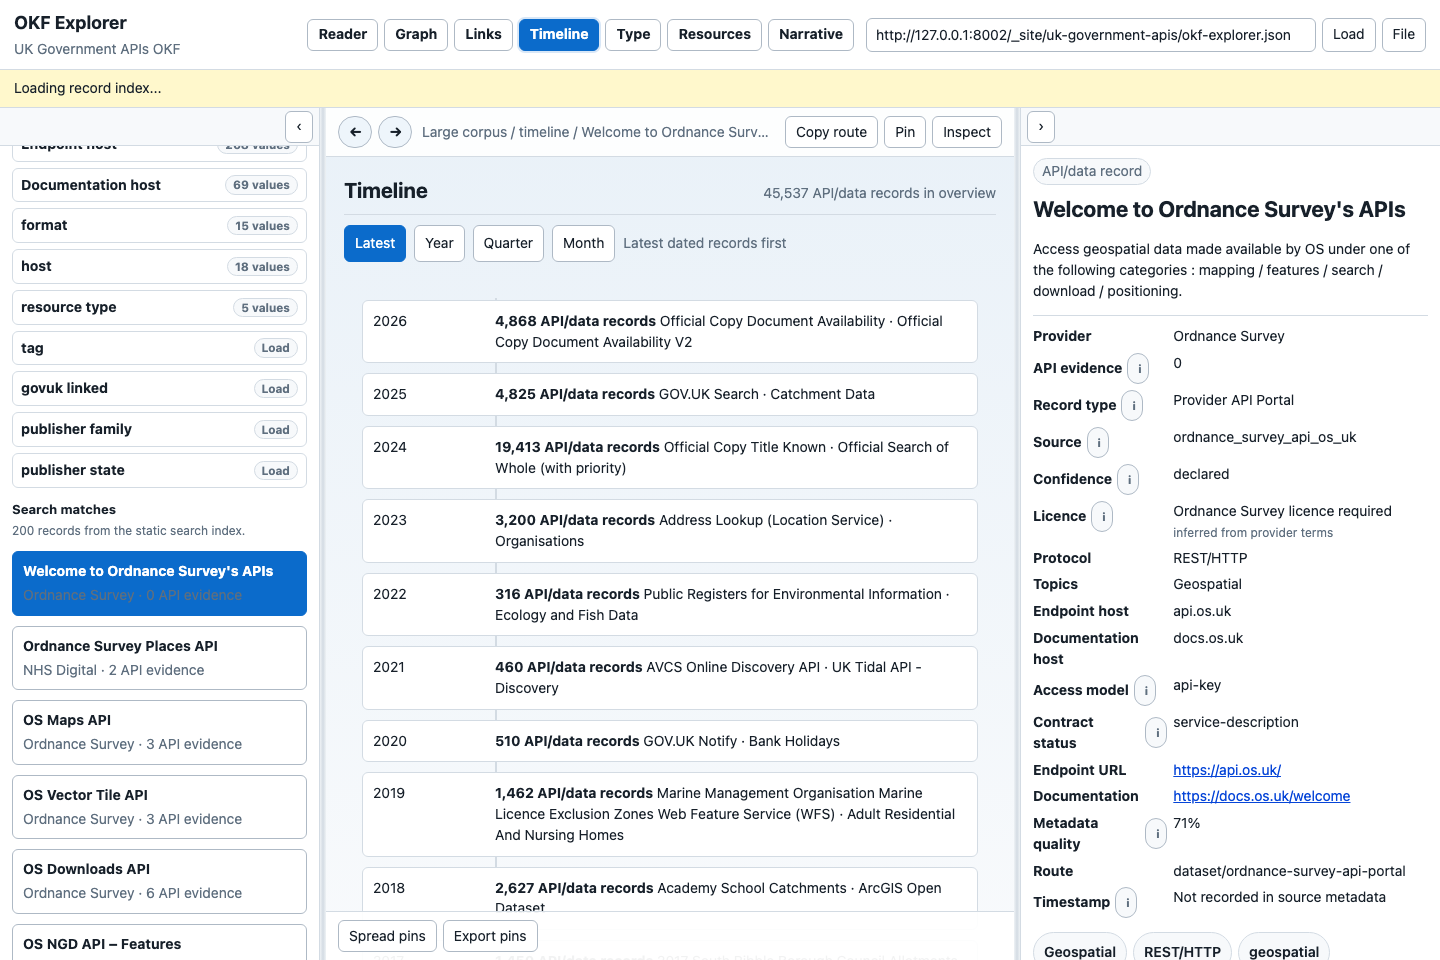Go forward with the right arrow button
Image resolution: width=1440 pixels, height=960 pixels.
click(395, 132)
